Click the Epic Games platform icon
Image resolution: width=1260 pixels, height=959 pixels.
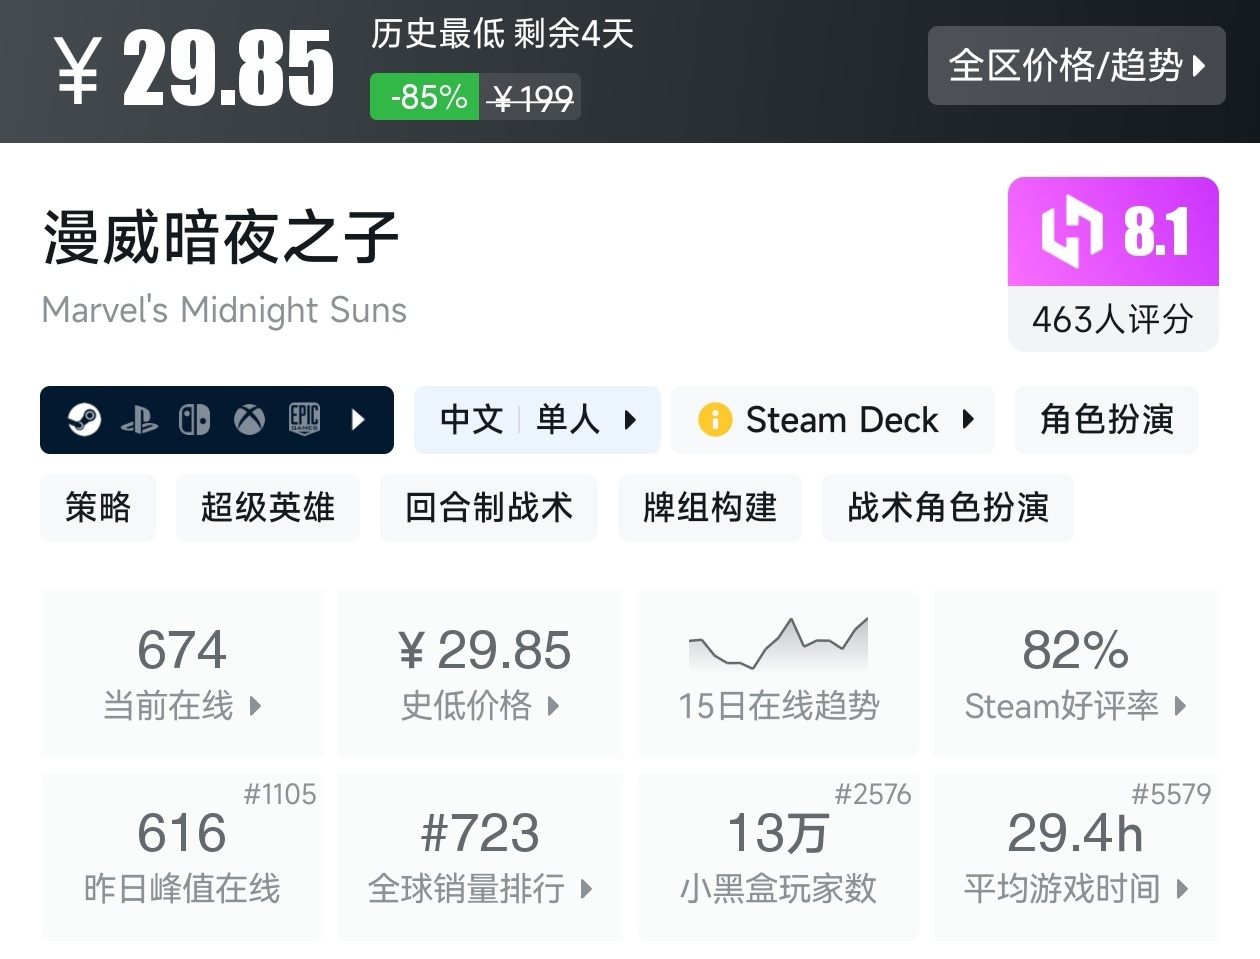click(x=304, y=420)
